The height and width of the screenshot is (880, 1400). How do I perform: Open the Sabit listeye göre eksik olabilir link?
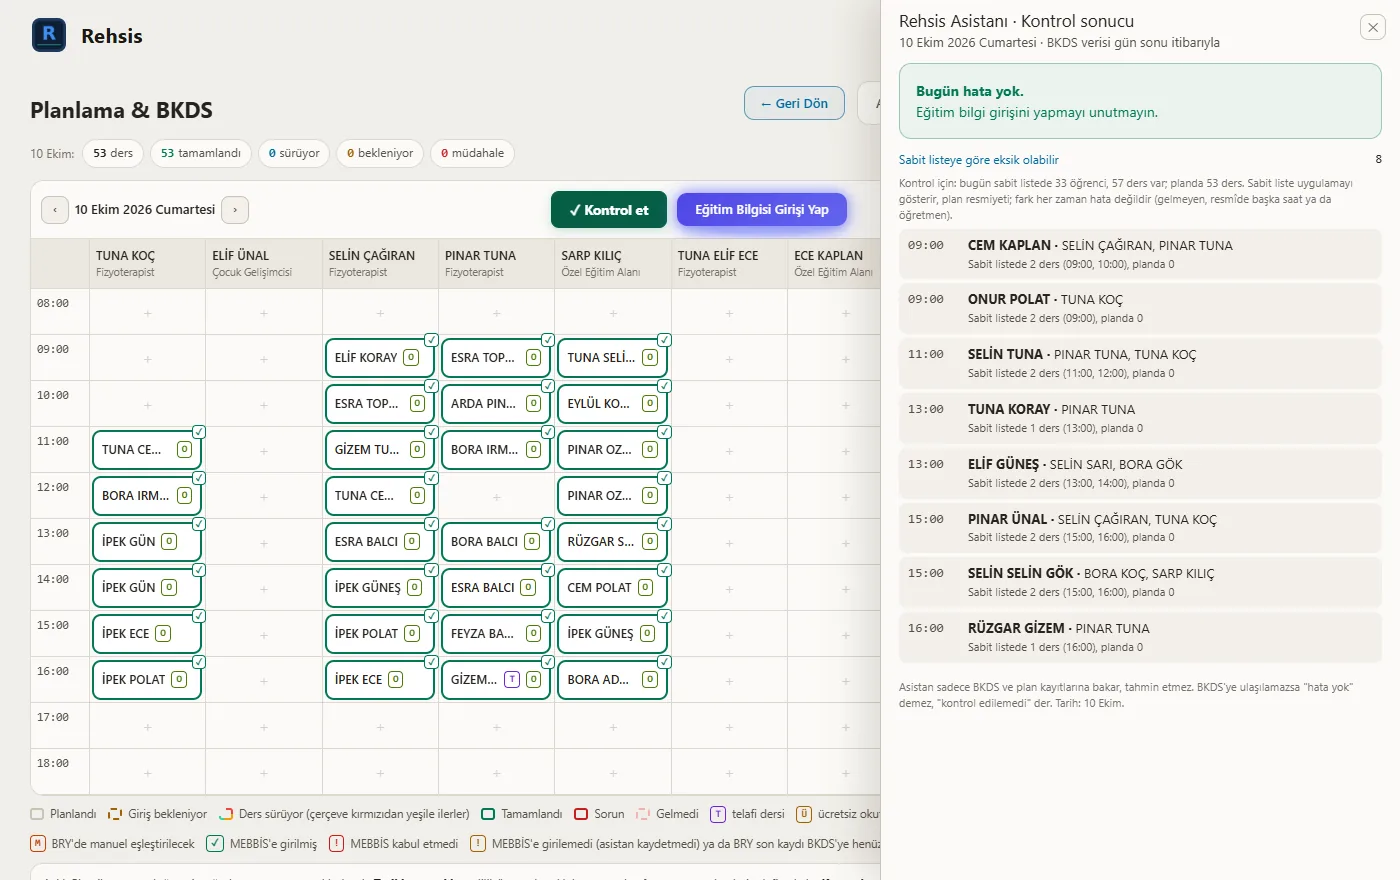coord(979,160)
